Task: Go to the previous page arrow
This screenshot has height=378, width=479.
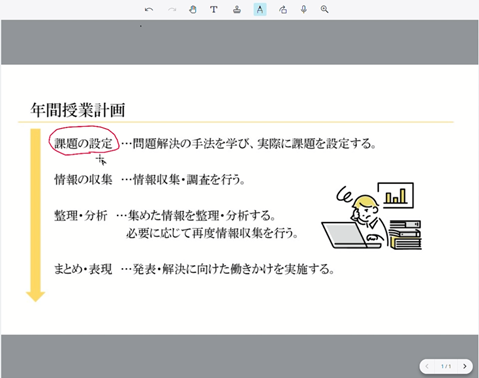Action: (x=427, y=366)
